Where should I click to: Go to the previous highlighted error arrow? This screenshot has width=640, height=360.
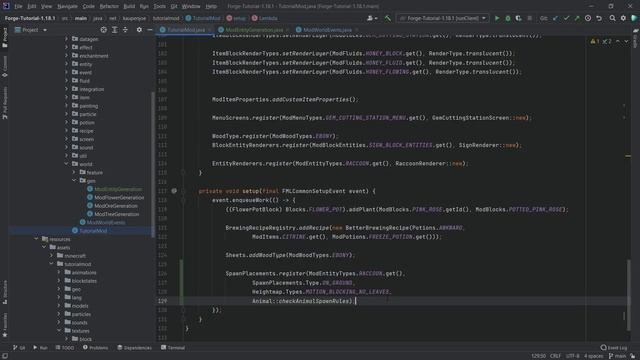[x=618, y=41]
